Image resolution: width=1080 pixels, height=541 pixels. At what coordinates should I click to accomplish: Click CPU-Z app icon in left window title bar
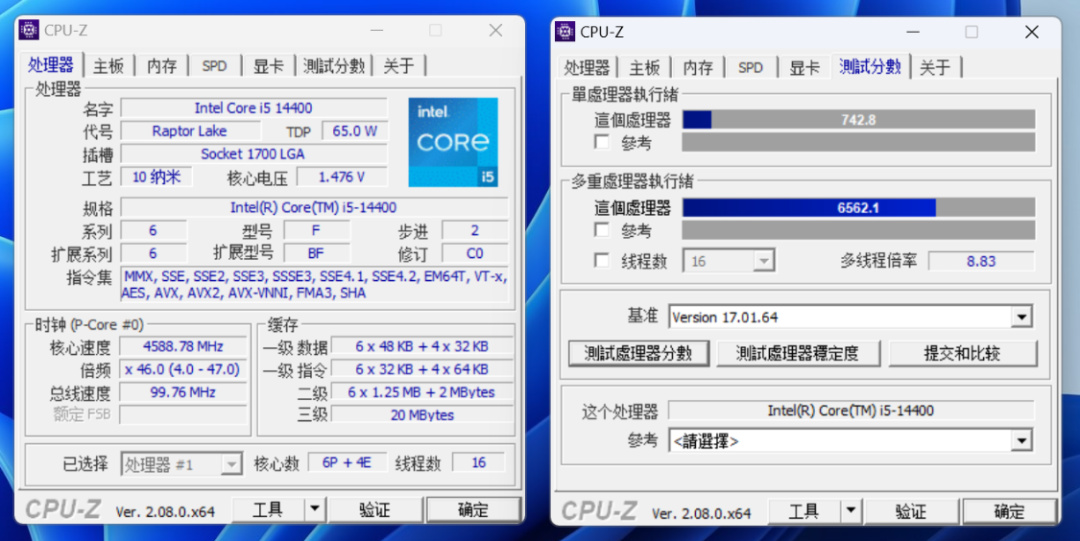[x=29, y=30]
